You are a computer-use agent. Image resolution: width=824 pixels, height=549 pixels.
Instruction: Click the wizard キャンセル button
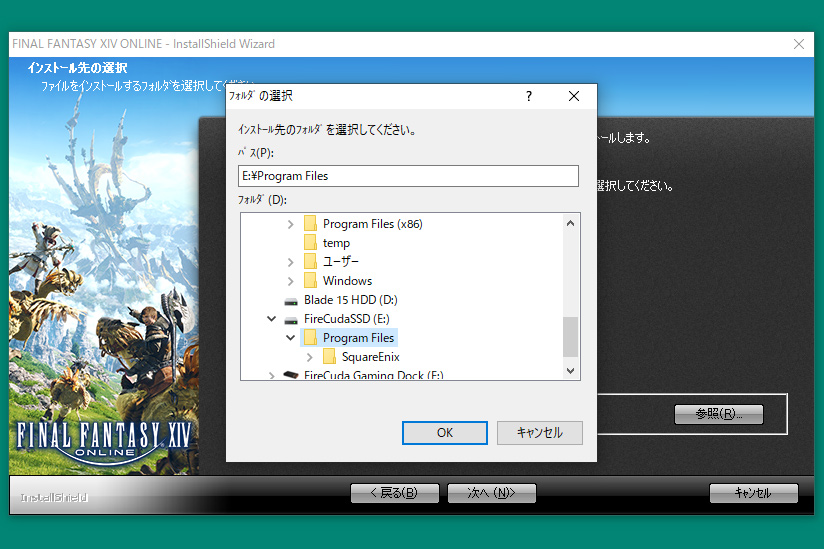pyautogui.click(x=754, y=493)
